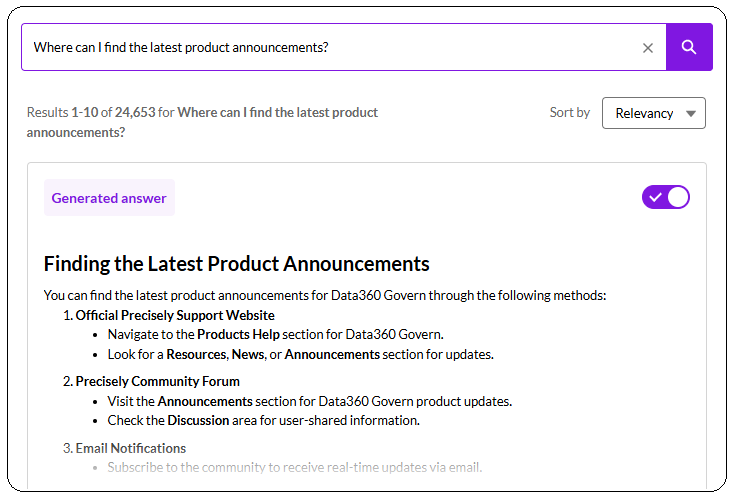Click the bold Products Help text
This screenshot has height=498, width=734.
[x=238, y=334]
